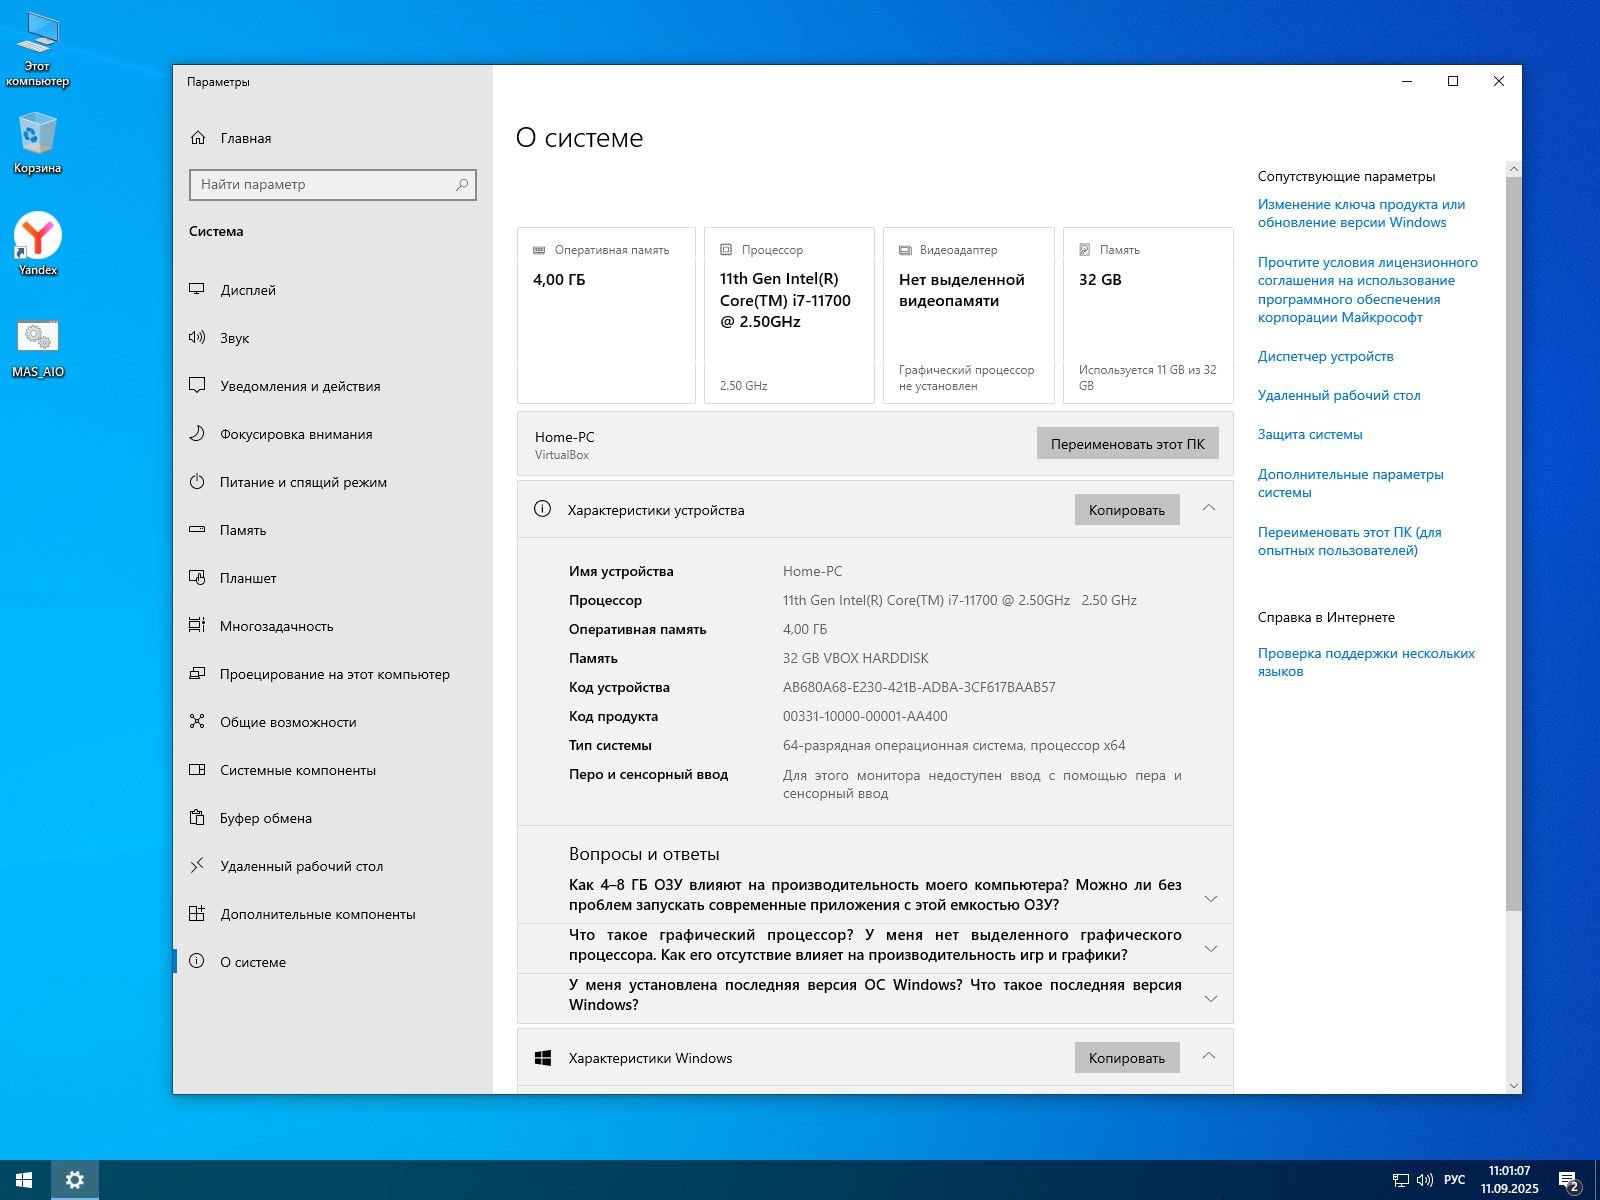Click the Переименовать этот ПК button
Image resolution: width=1600 pixels, height=1200 pixels.
[x=1127, y=444]
